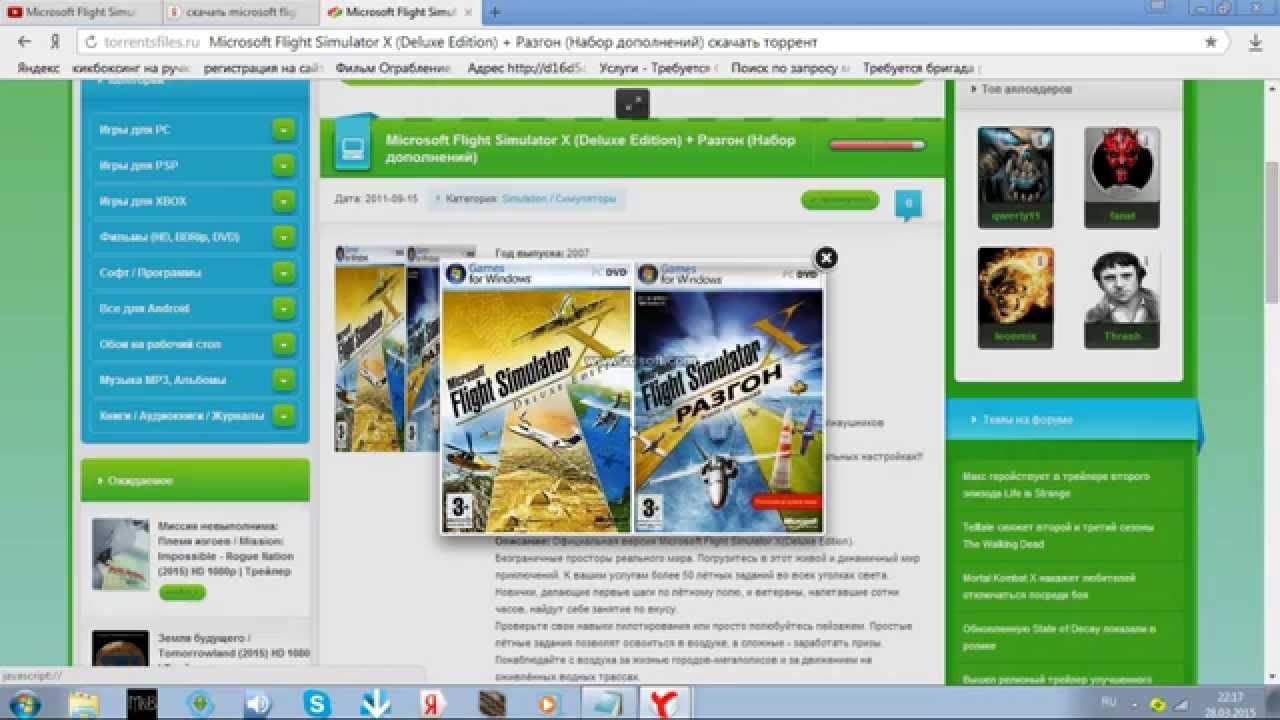The height and width of the screenshot is (720, 1280).
Task: Open top uploader Thrash's avatar
Action: click(1122, 298)
